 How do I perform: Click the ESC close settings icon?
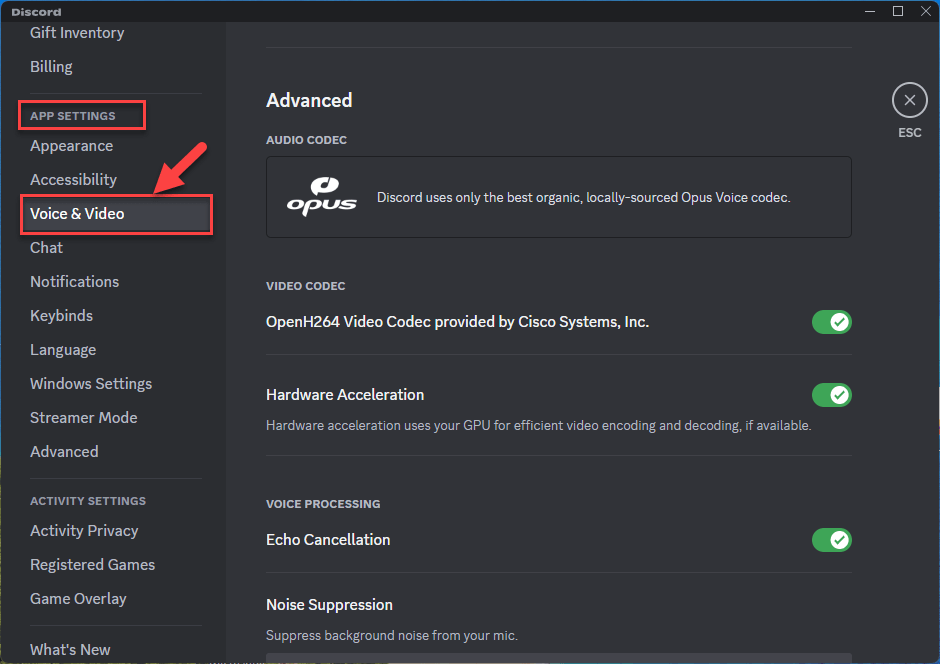point(909,101)
